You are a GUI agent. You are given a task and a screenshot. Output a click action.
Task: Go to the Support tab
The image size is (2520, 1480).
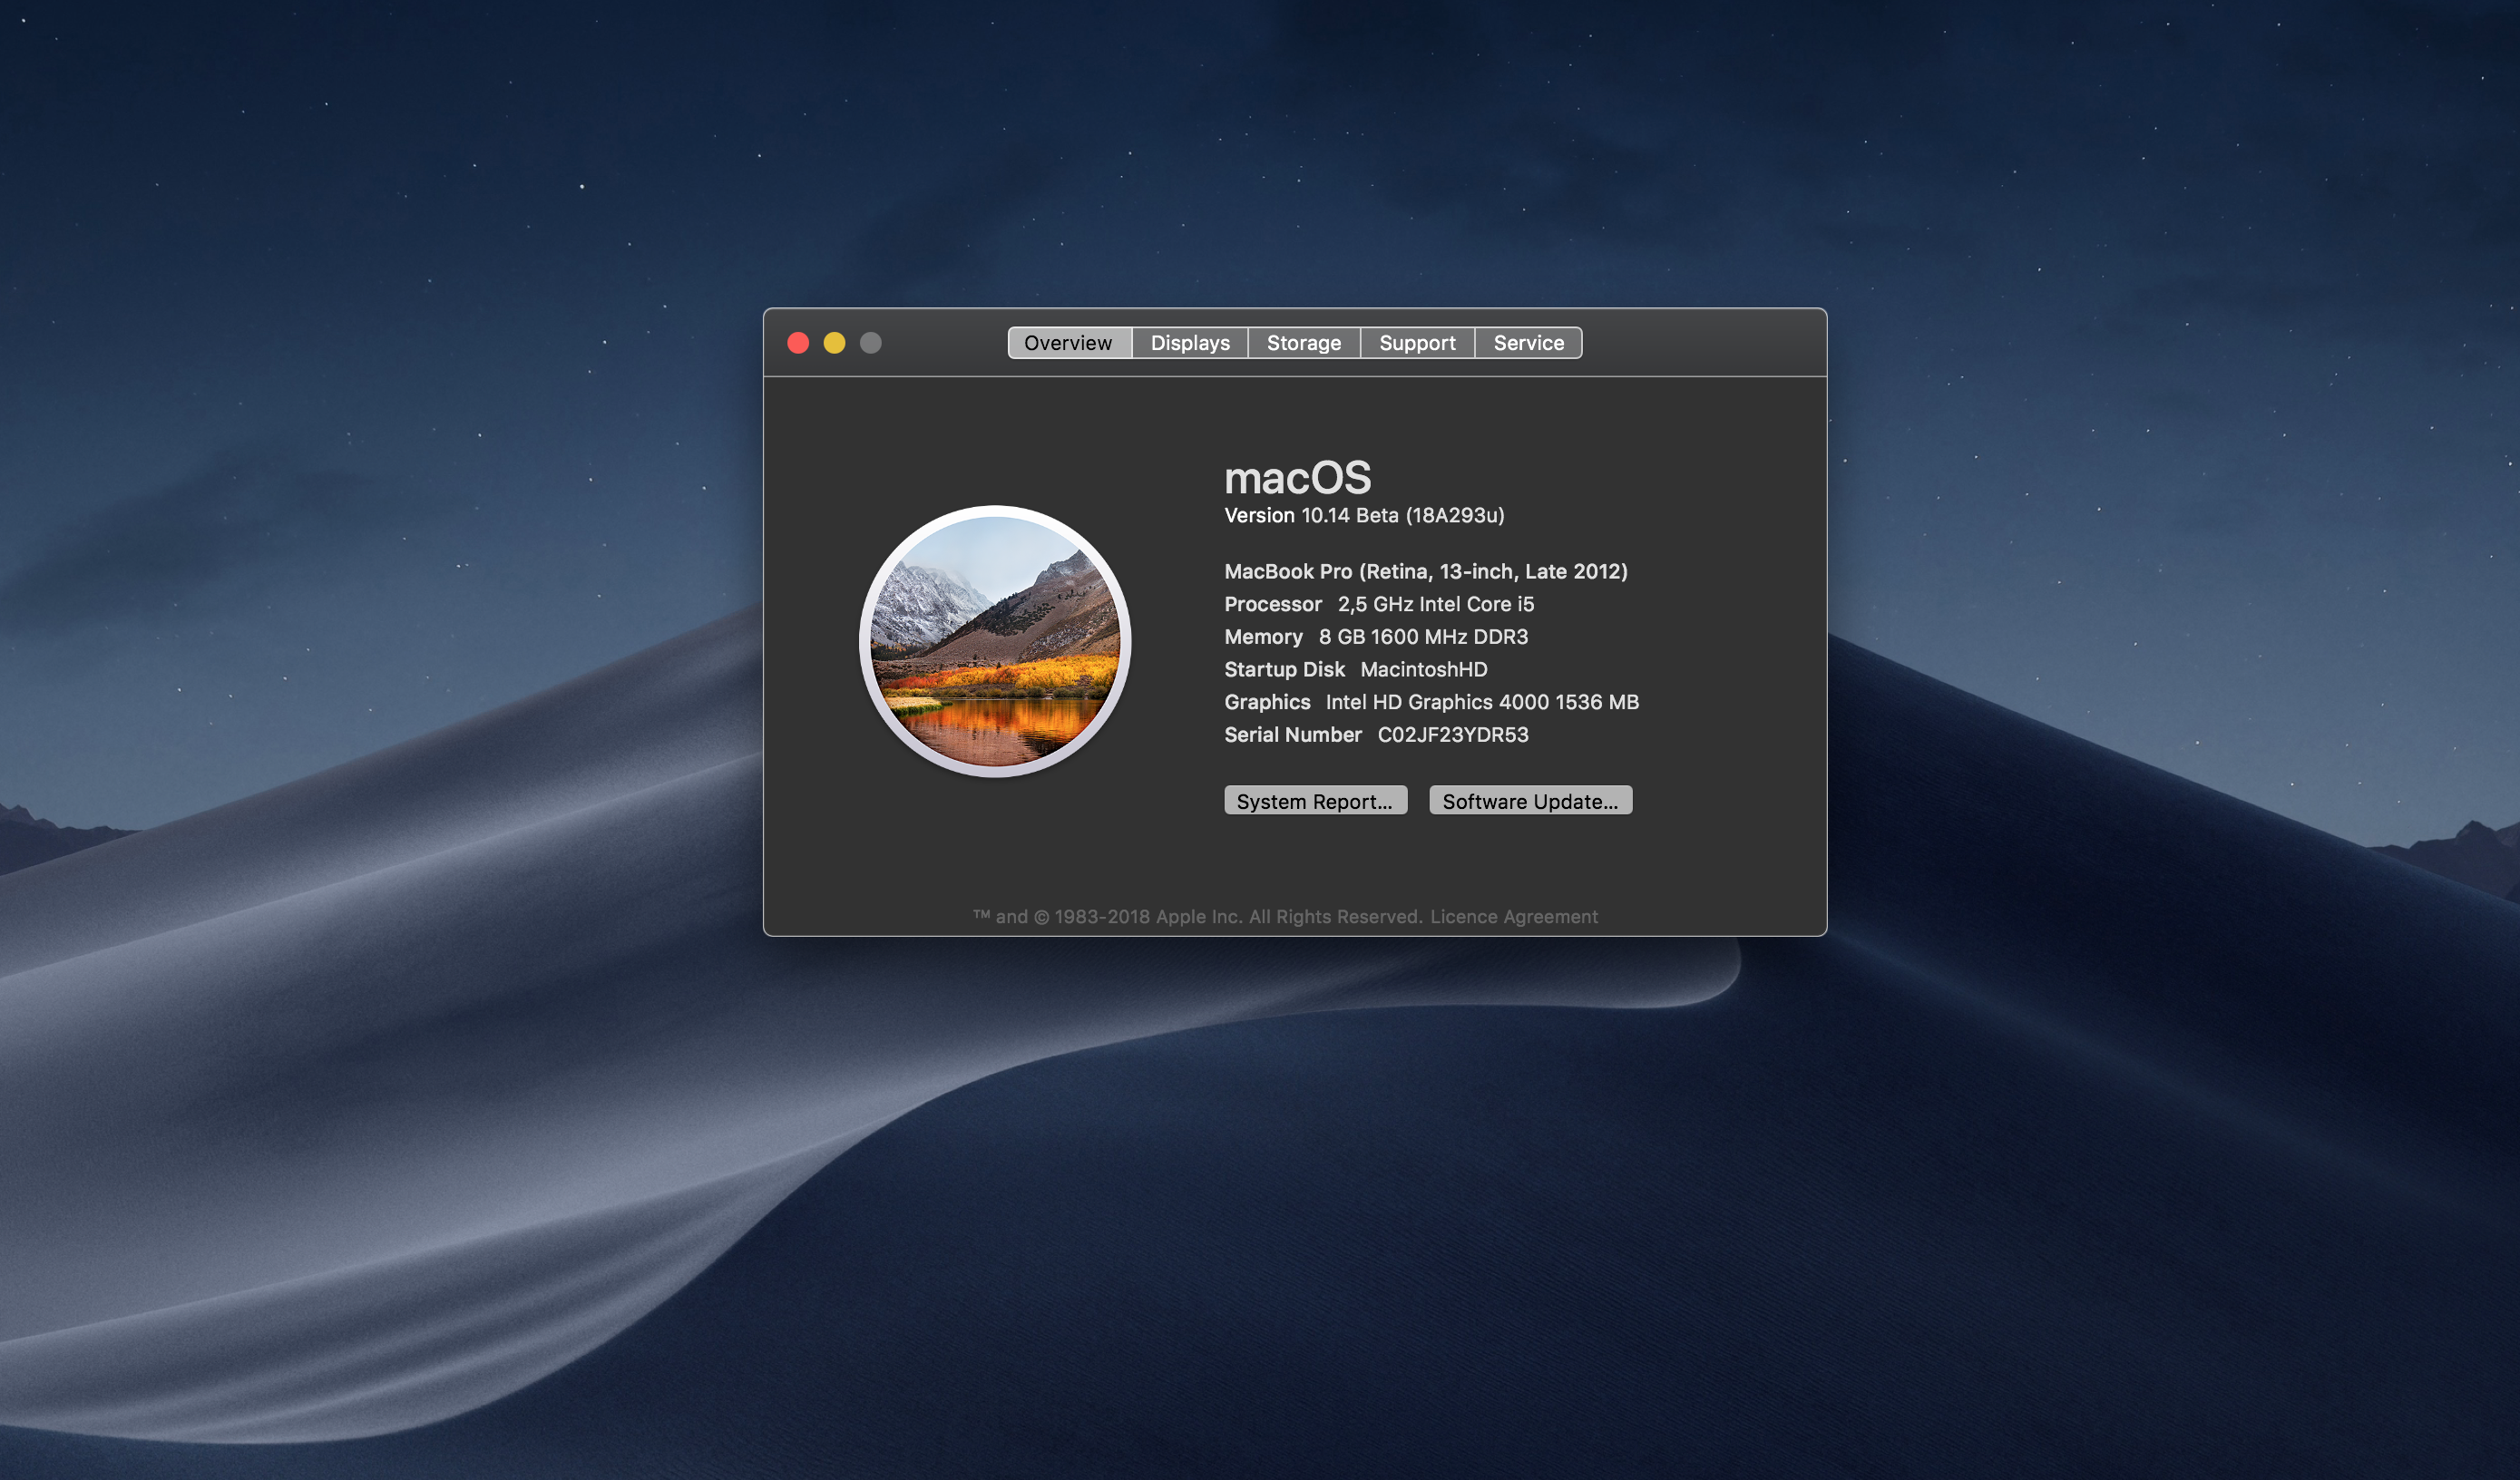[1417, 343]
